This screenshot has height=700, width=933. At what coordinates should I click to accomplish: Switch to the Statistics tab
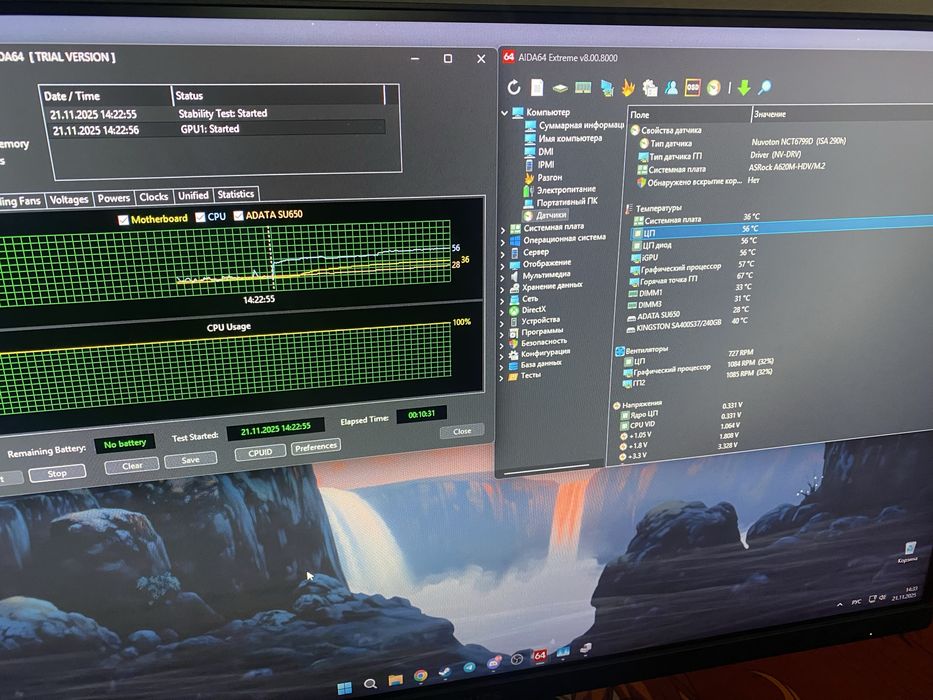236,194
